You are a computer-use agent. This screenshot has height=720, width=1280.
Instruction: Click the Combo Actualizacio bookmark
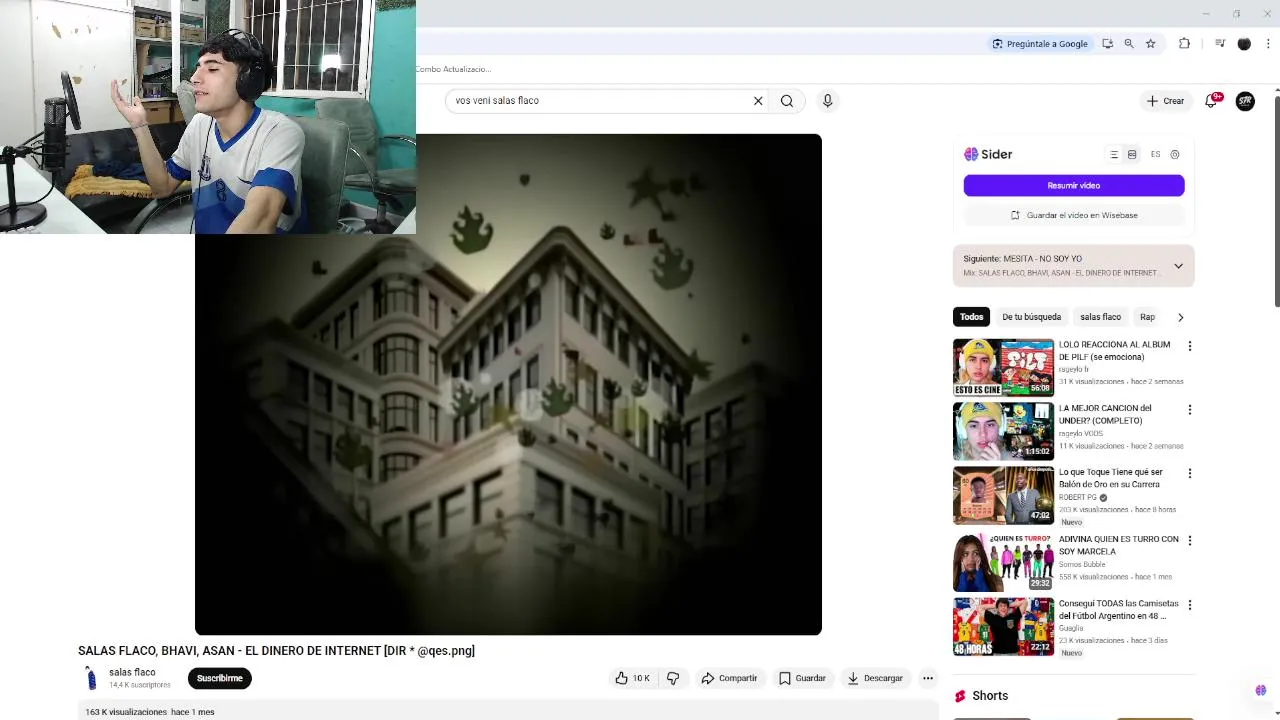453,69
